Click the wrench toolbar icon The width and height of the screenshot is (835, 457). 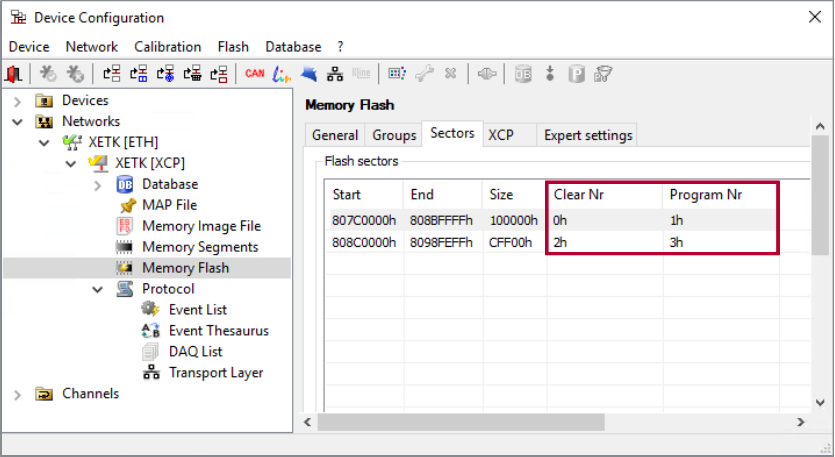424,74
